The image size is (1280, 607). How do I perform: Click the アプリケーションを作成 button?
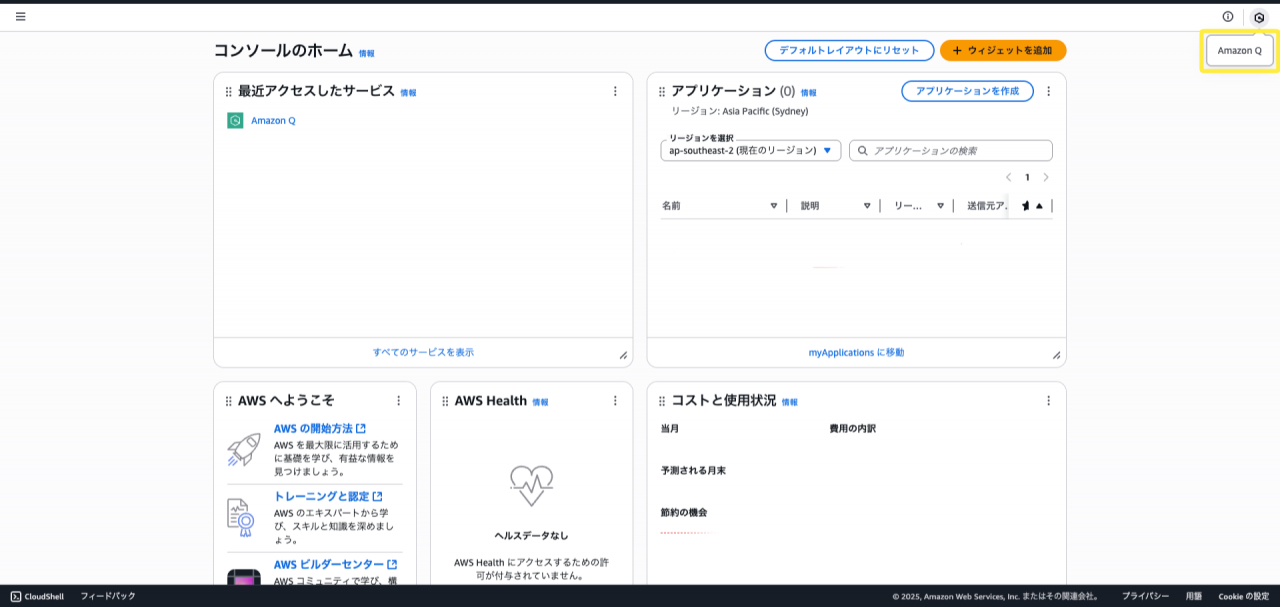tap(967, 91)
